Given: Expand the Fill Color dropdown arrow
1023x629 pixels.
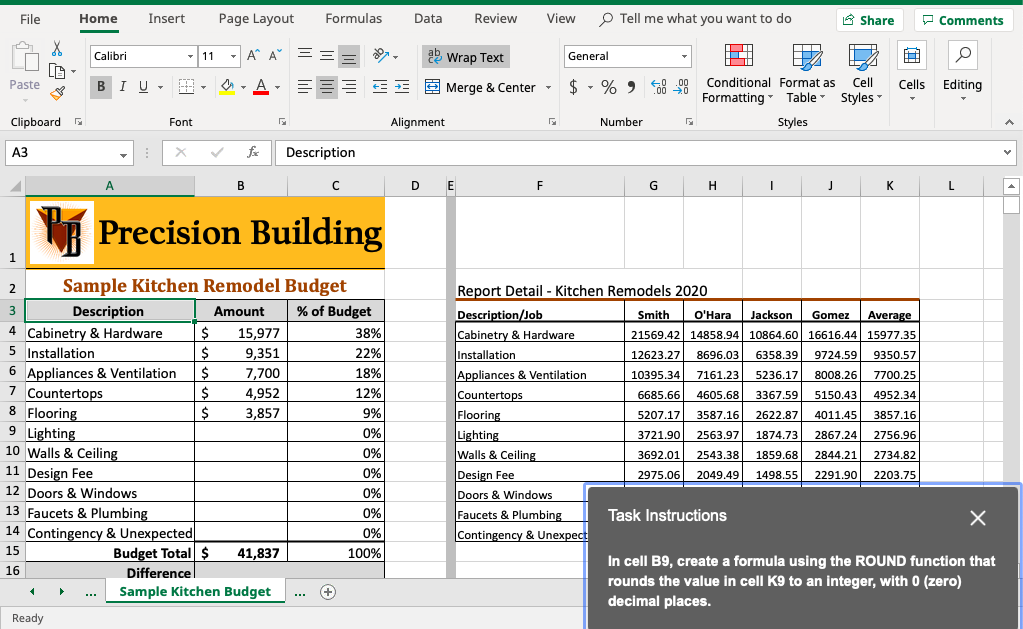Looking at the screenshot, I should click(x=241, y=87).
